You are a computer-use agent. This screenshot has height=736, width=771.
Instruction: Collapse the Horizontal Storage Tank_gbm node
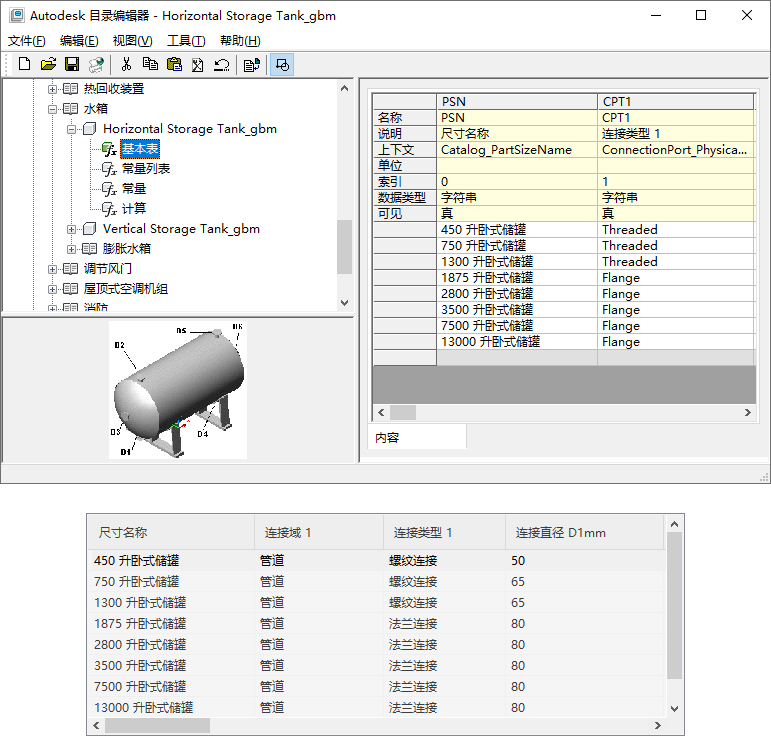pyautogui.click(x=72, y=129)
